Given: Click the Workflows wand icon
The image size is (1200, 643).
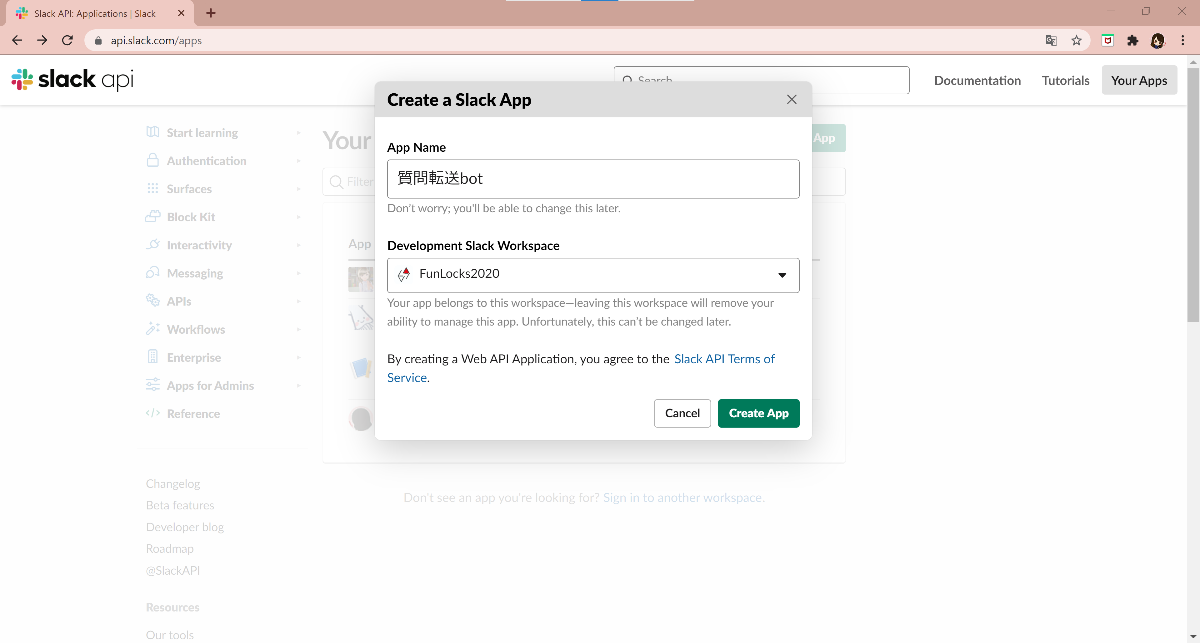Looking at the screenshot, I should coord(153,329).
